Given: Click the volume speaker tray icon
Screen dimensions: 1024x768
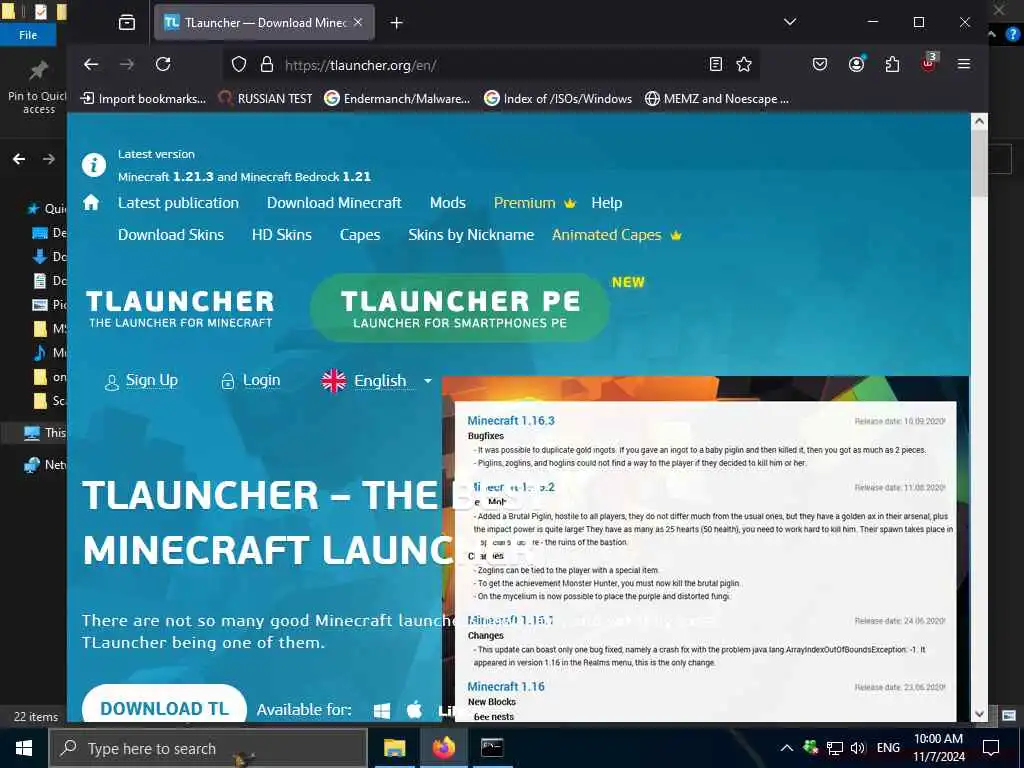Looking at the screenshot, I should point(858,748).
